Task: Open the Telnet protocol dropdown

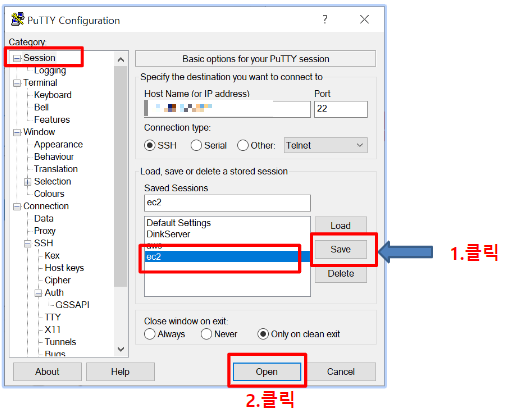Action: [x=326, y=145]
